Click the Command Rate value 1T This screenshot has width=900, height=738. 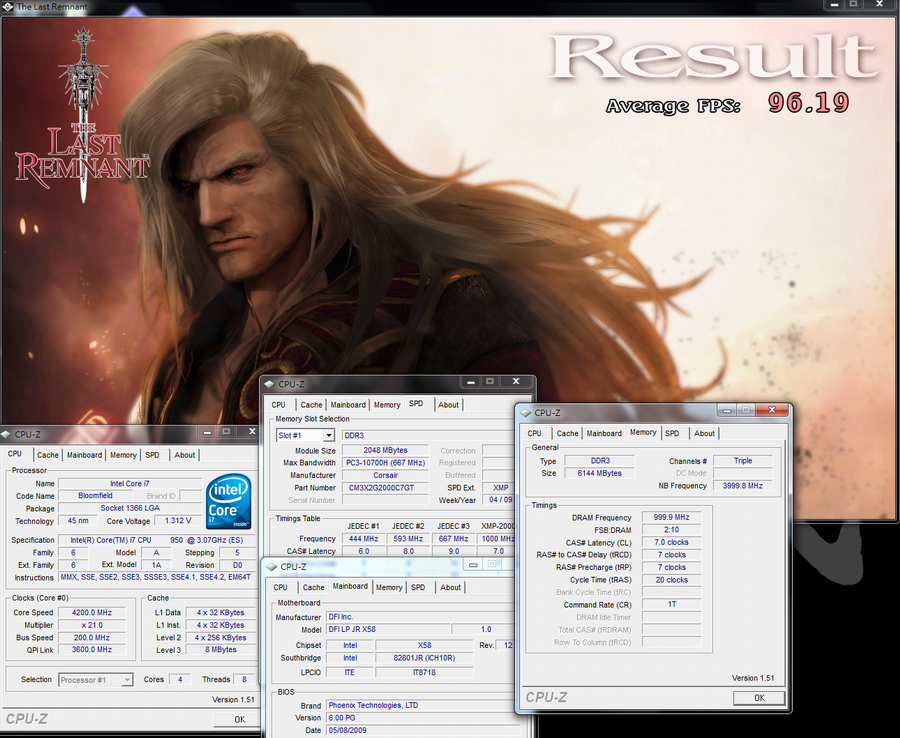coord(671,604)
